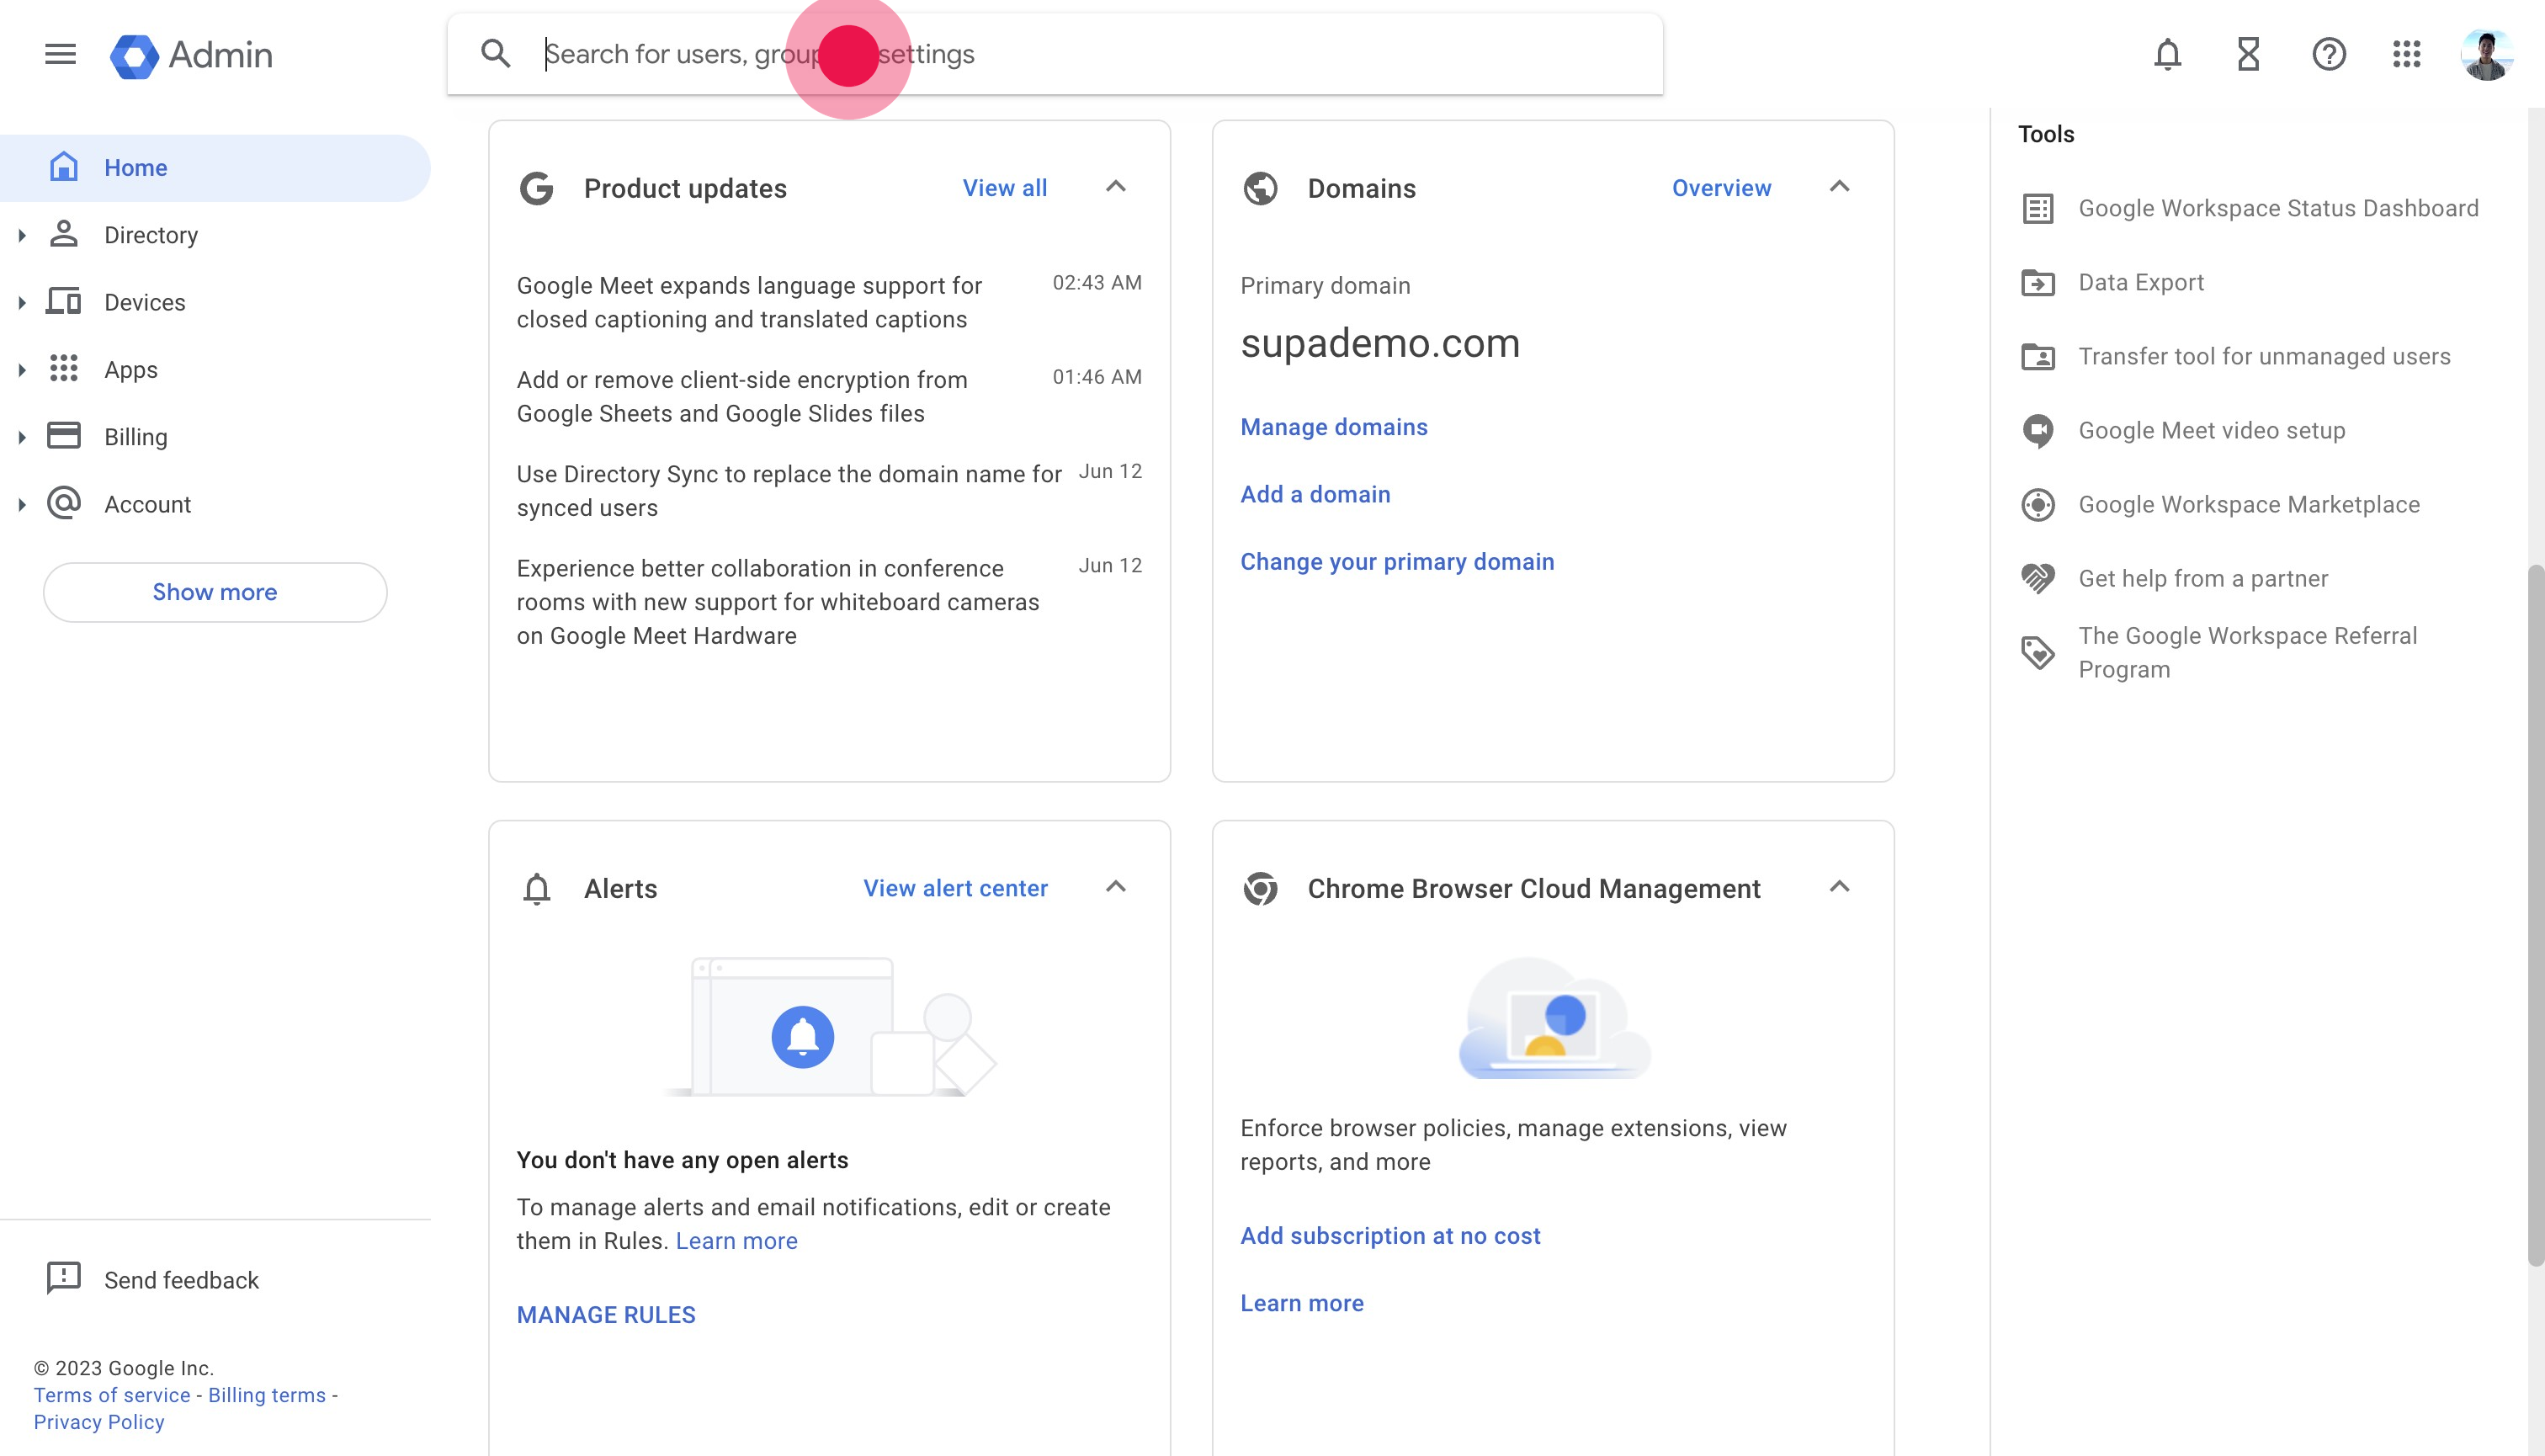
Task: Open the Google apps grid launcher
Action: [2407, 54]
